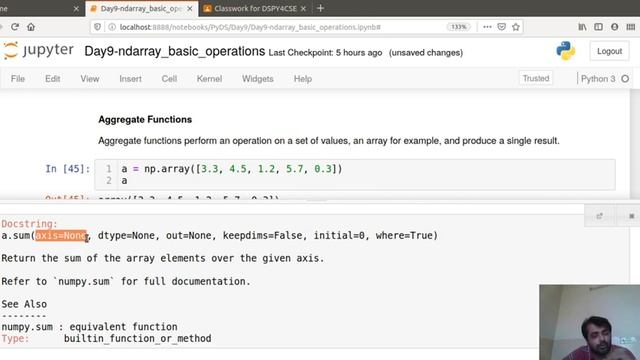640x360 pixels.
Task: Click the Python logo icon
Action: point(566,51)
